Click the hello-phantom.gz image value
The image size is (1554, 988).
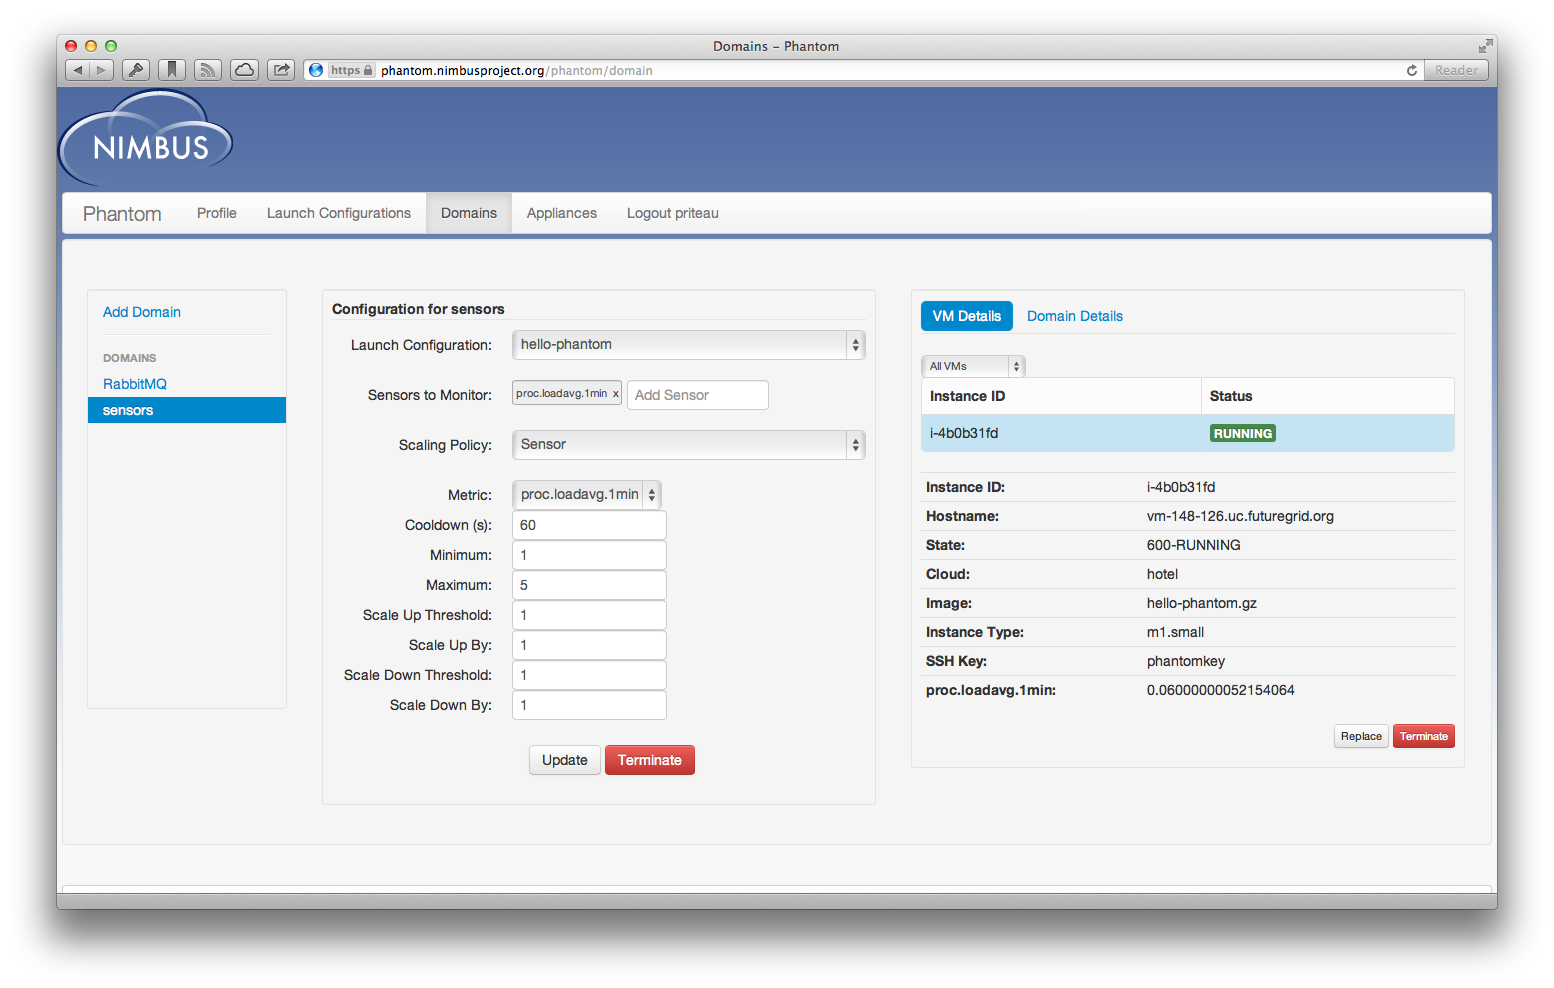[1201, 603]
